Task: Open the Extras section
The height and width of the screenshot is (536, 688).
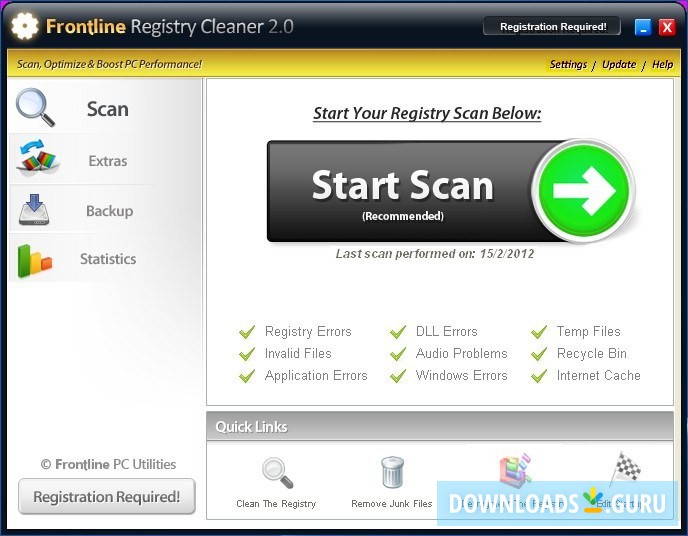Action: pyautogui.click(x=108, y=161)
